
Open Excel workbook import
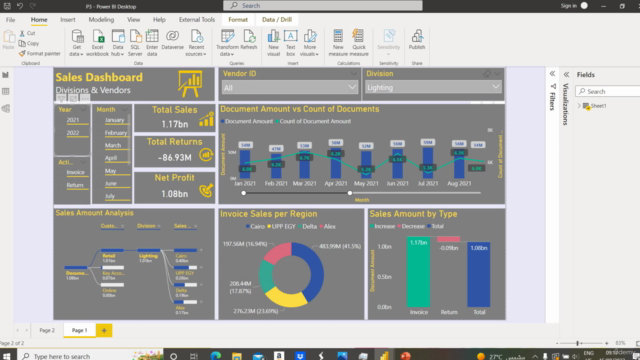pyautogui.click(x=98, y=43)
